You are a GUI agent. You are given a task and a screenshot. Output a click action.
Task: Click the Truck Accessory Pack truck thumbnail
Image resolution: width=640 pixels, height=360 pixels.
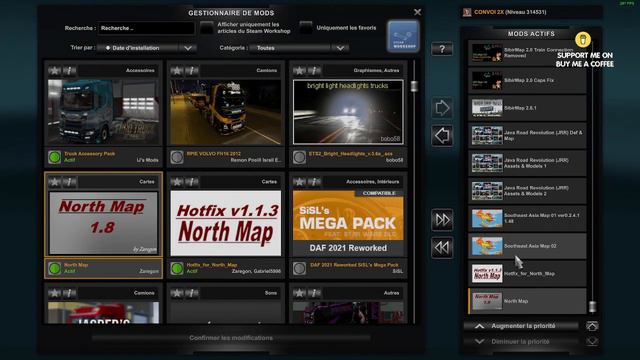103,112
